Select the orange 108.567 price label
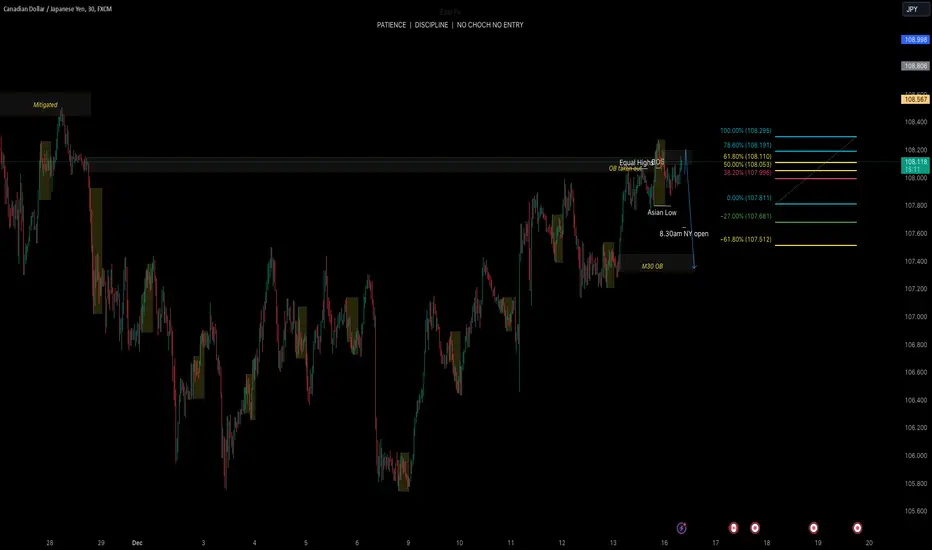The width and height of the screenshot is (932, 550). [915, 99]
